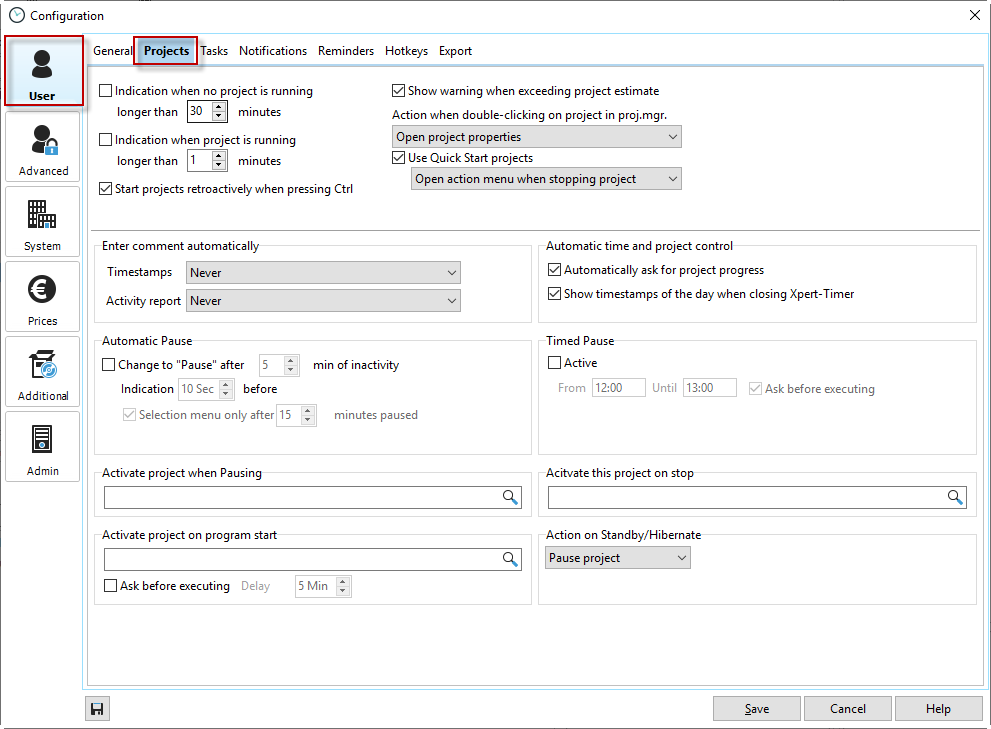The height and width of the screenshot is (729, 991).
Task: Increase the no-project-running minutes spinner
Action: tap(220, 107)
